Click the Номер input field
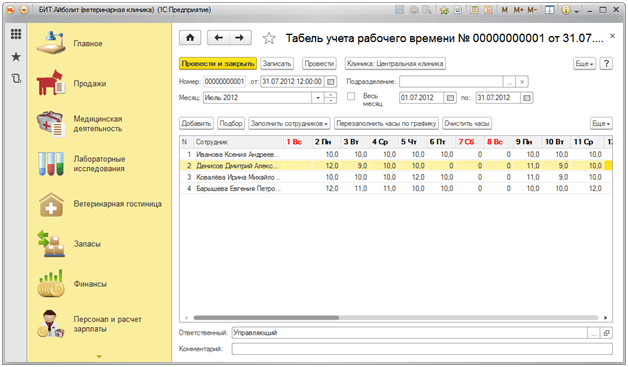Screen dimensions: 628x367 tap(224, 82)
